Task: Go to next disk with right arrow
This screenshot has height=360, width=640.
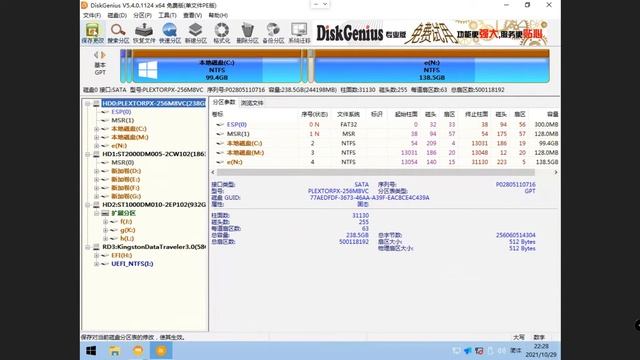Action: click(103, 55)
